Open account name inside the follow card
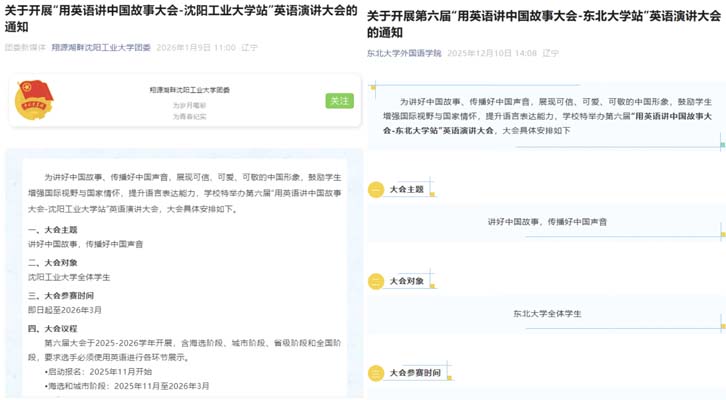 189,90
